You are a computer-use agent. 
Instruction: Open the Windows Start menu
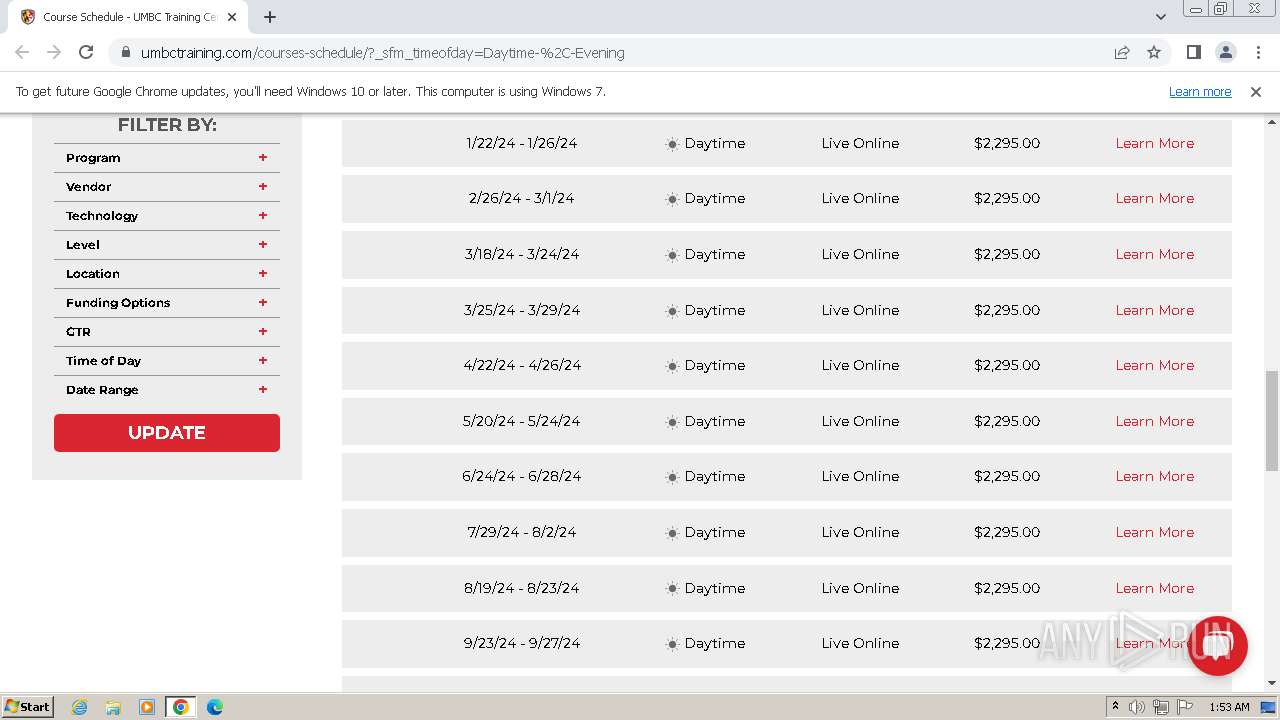(27, 706)
